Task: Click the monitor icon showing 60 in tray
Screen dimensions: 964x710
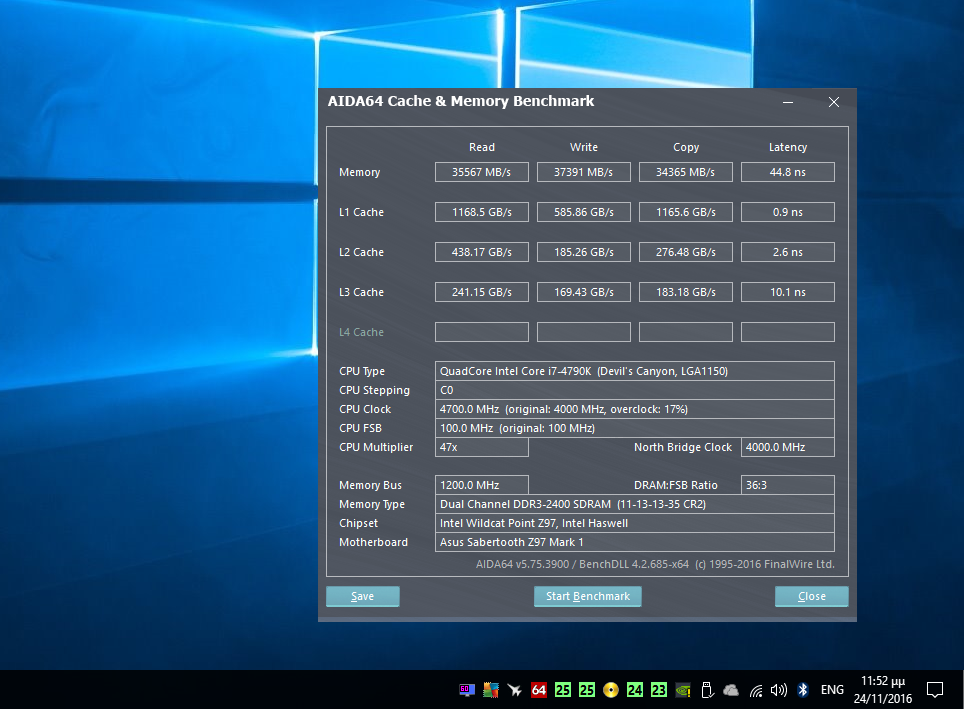Action: 467,690
